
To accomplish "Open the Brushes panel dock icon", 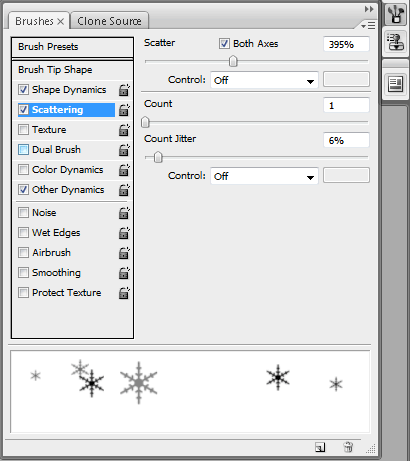I will click(x=395, y=15).
